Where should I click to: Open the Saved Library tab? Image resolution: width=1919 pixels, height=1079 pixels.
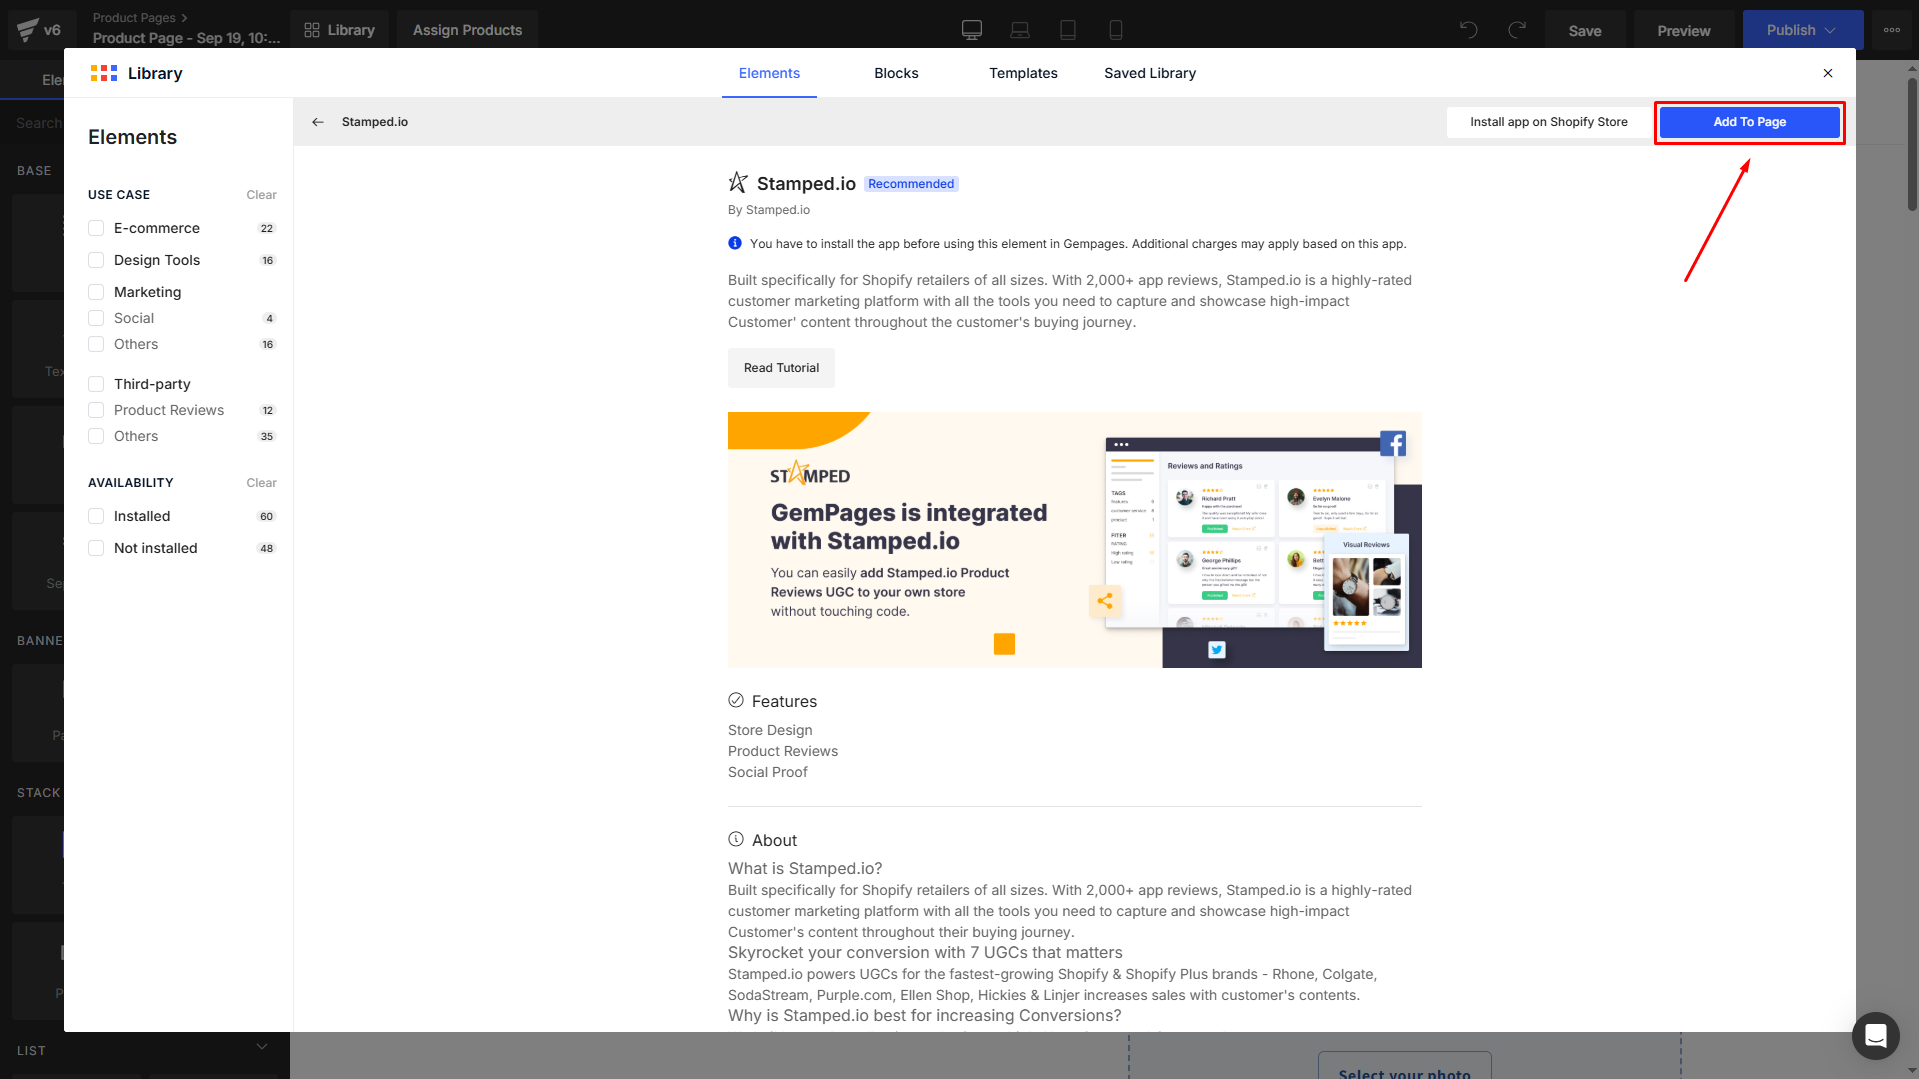[x=1149, y=73]
